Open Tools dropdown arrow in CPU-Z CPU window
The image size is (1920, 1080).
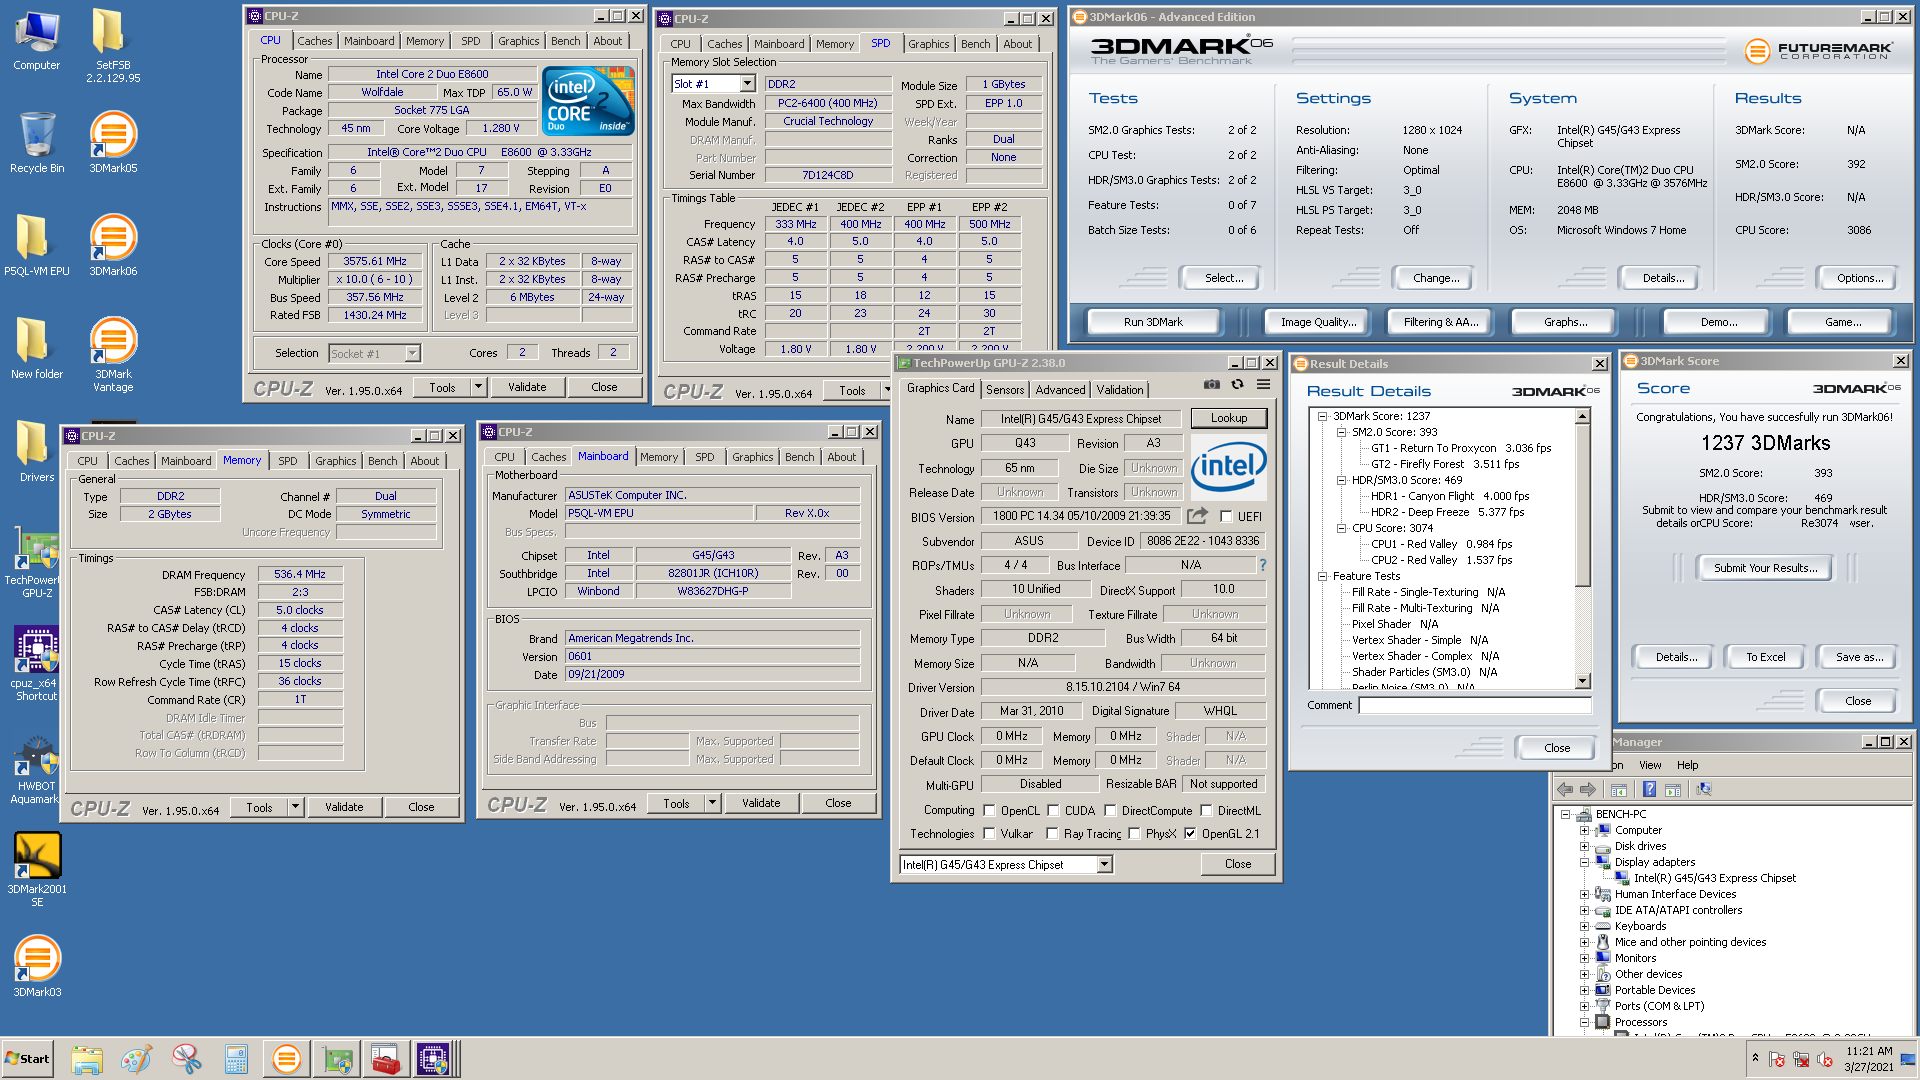click(x=478, y=387)
